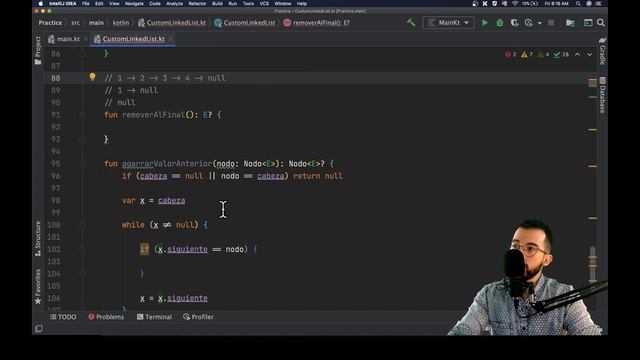Switch to the main.kt editor tab
Image resolution: width=640 pixels, height=360 pixels.
pos(64,39)
